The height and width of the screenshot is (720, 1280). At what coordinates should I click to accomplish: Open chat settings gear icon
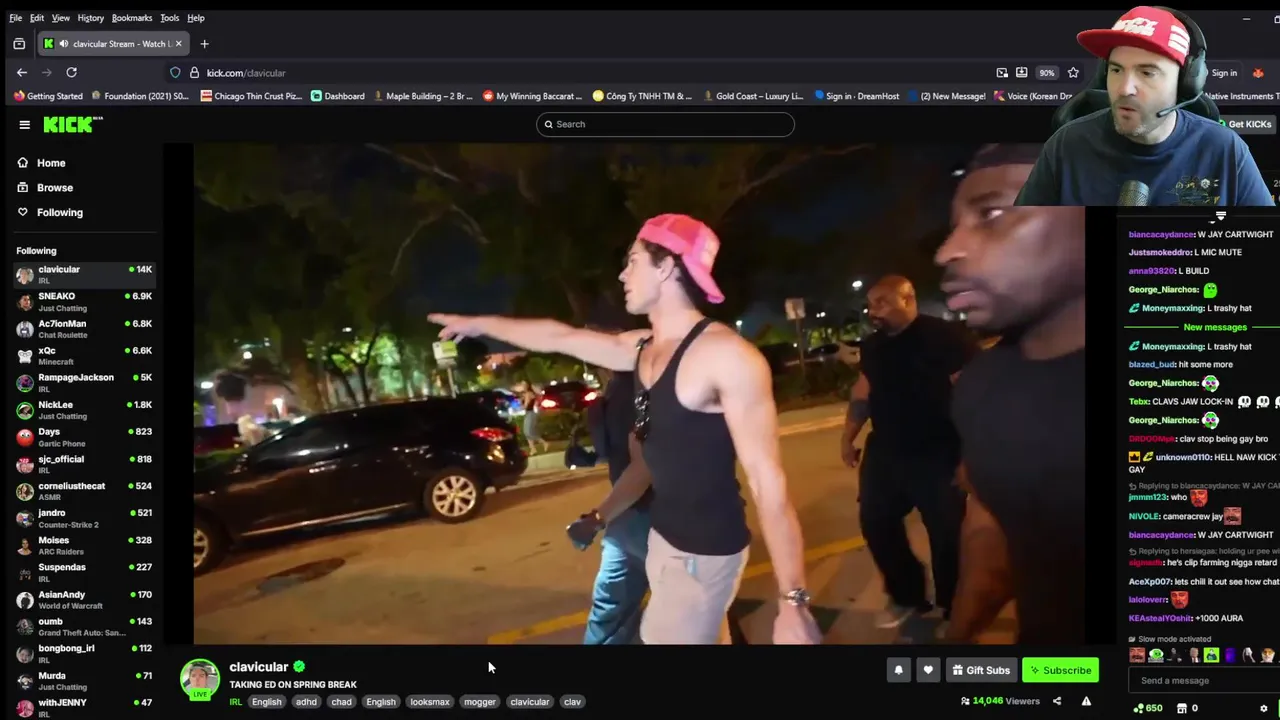(1263, 708)
